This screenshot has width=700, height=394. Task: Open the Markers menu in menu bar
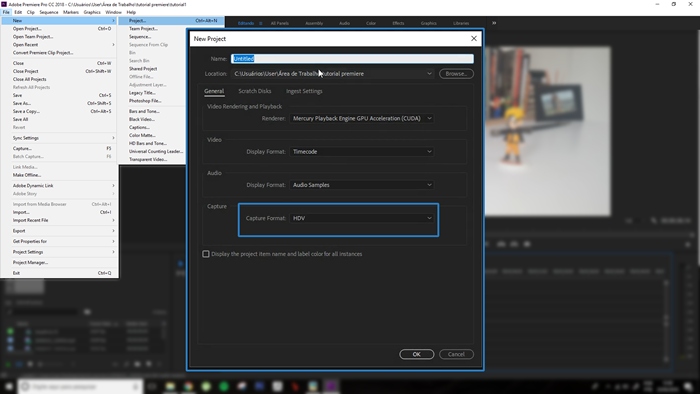coord(71,12)
